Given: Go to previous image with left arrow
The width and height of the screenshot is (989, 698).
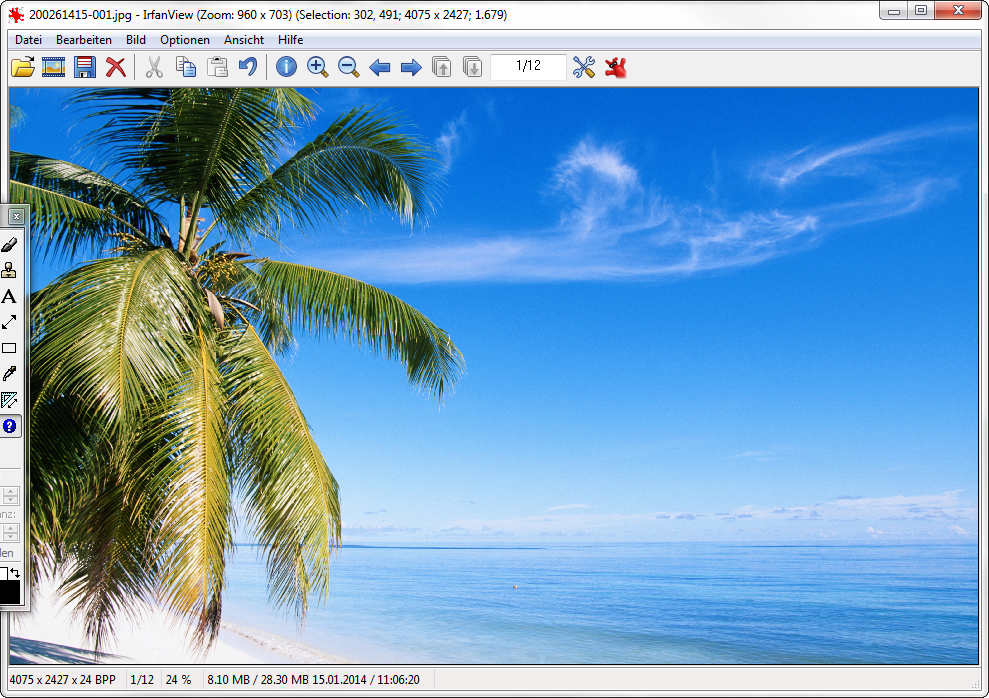Looking at the screenshot, I should pos(380,67).
